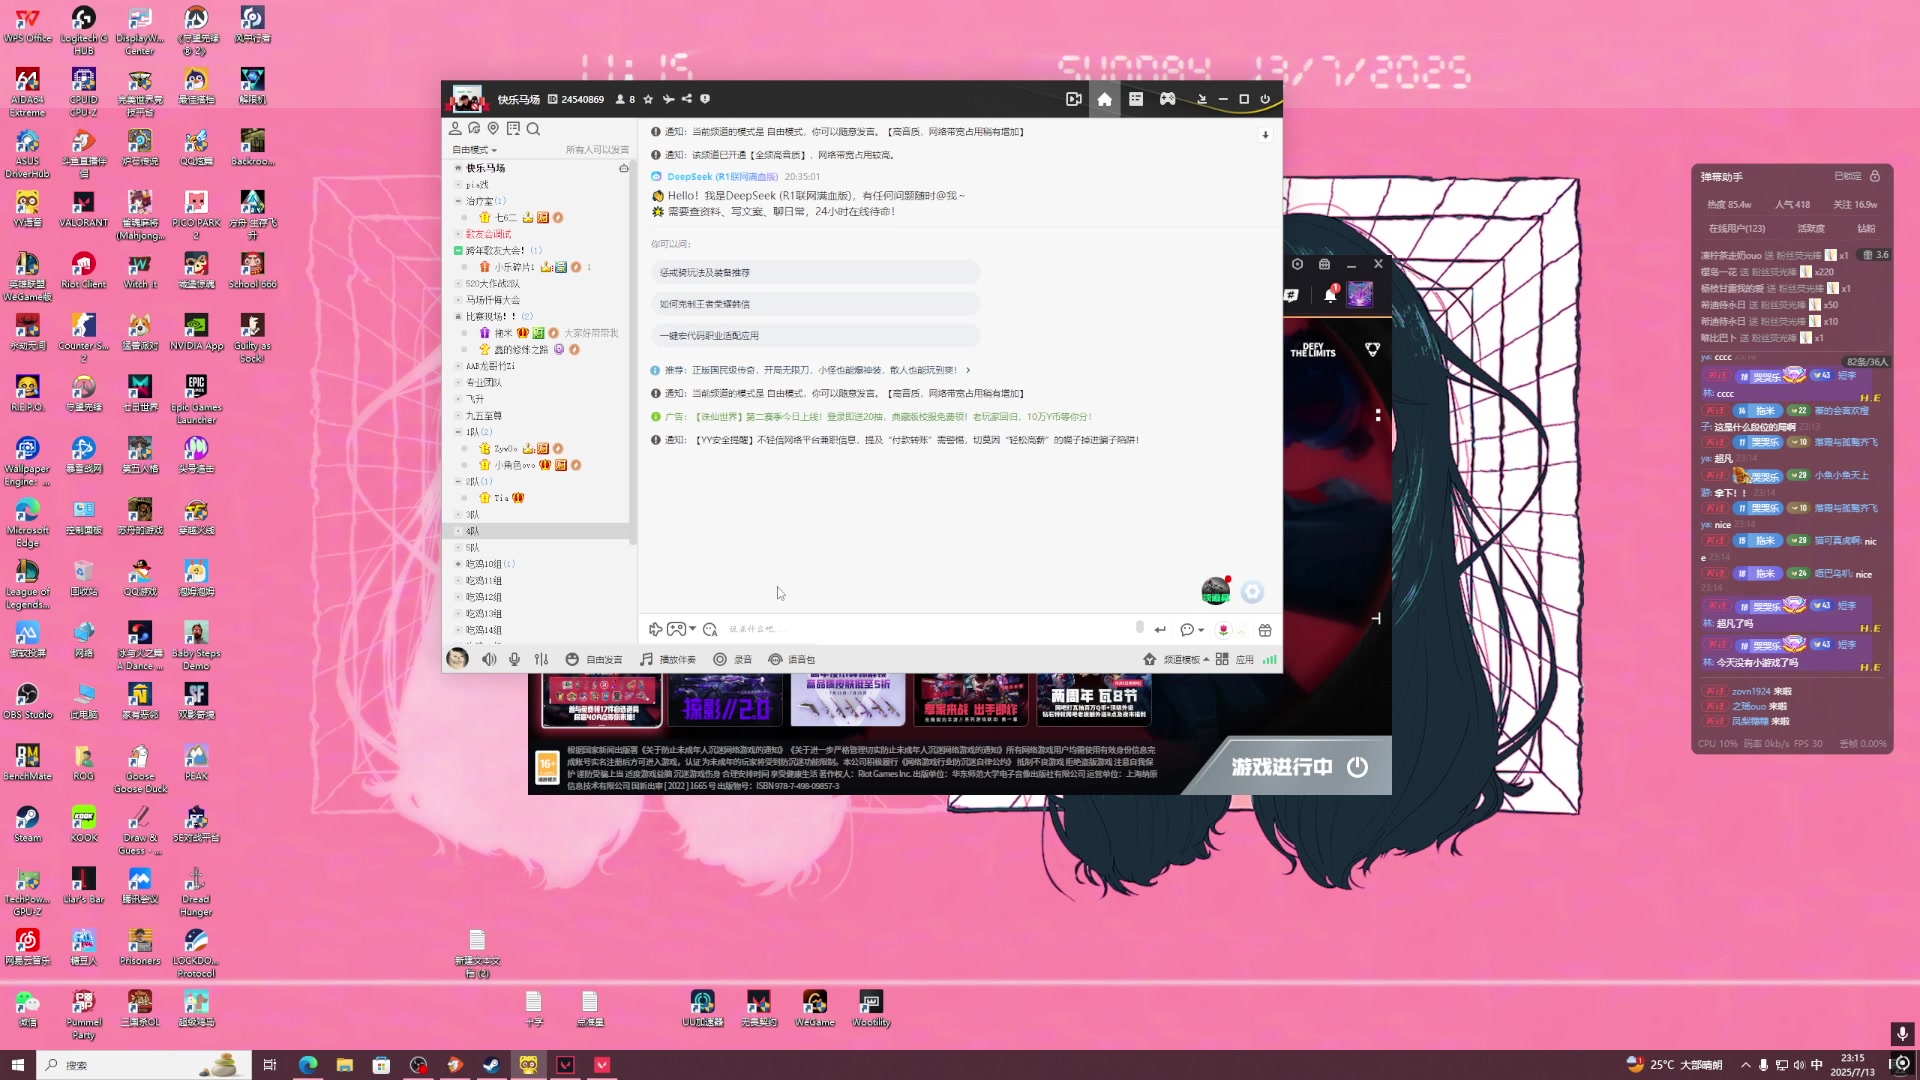This screenshot has width=1920, height=1080.
Task: Open the game pad dropdown arrow in chat bar
Action: coord(693,629)
